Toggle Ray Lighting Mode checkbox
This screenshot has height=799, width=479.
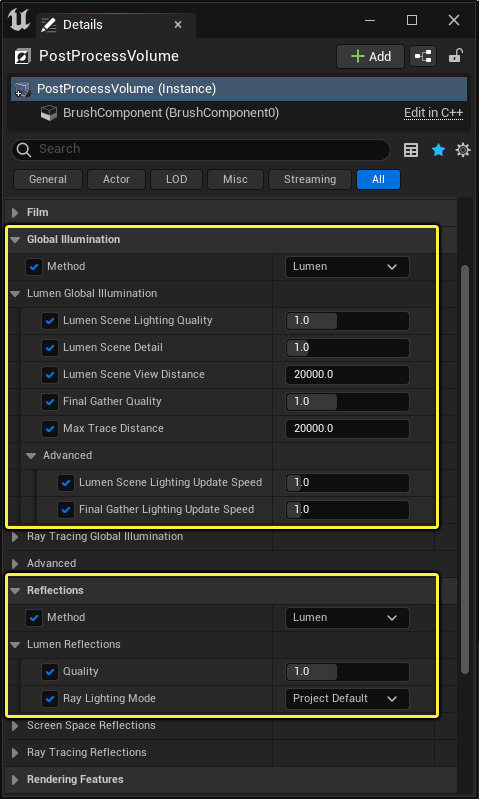pyautogui.click(x=49, y=699)
